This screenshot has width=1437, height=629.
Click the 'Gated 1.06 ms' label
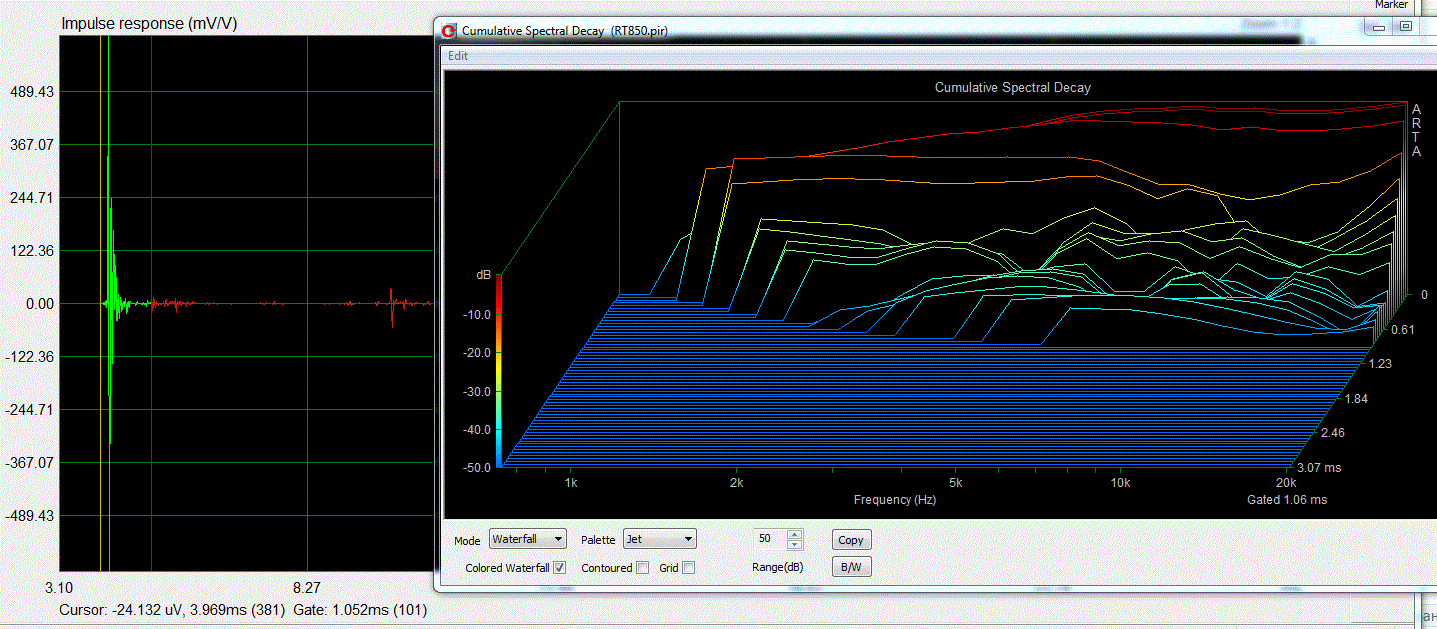pos(1287,499)
